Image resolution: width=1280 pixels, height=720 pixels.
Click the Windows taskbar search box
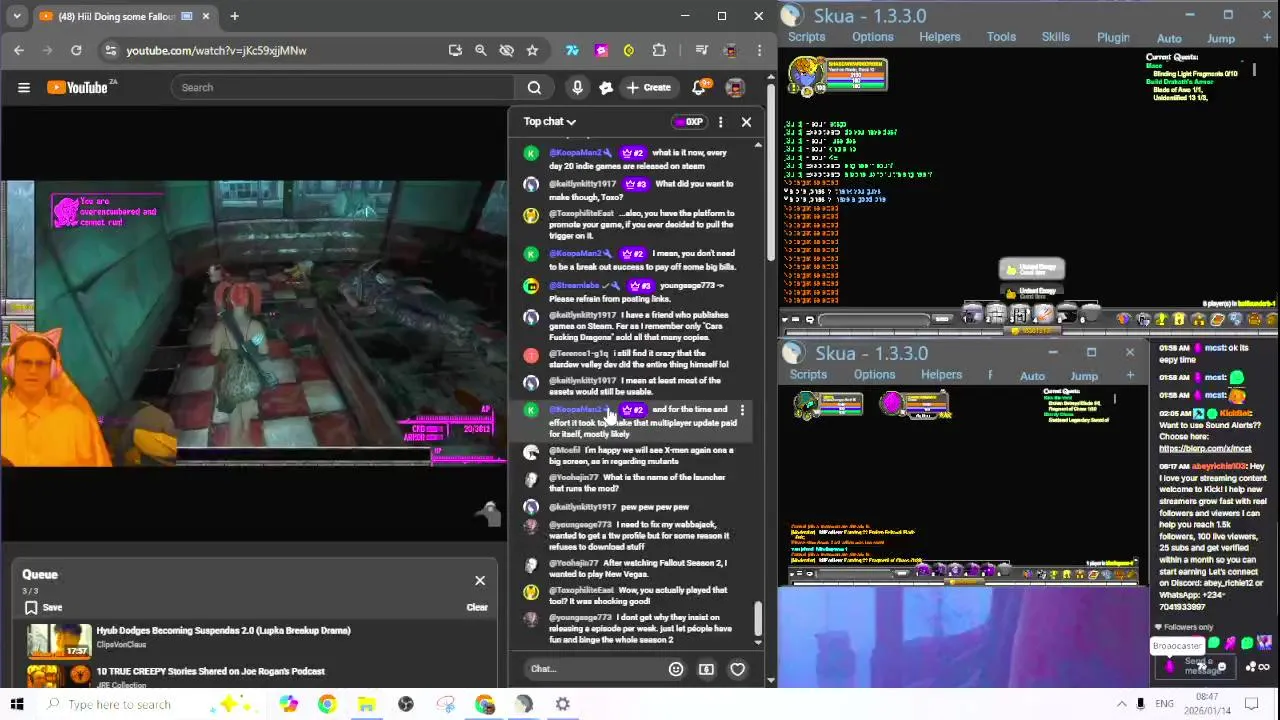pos(150,704)
